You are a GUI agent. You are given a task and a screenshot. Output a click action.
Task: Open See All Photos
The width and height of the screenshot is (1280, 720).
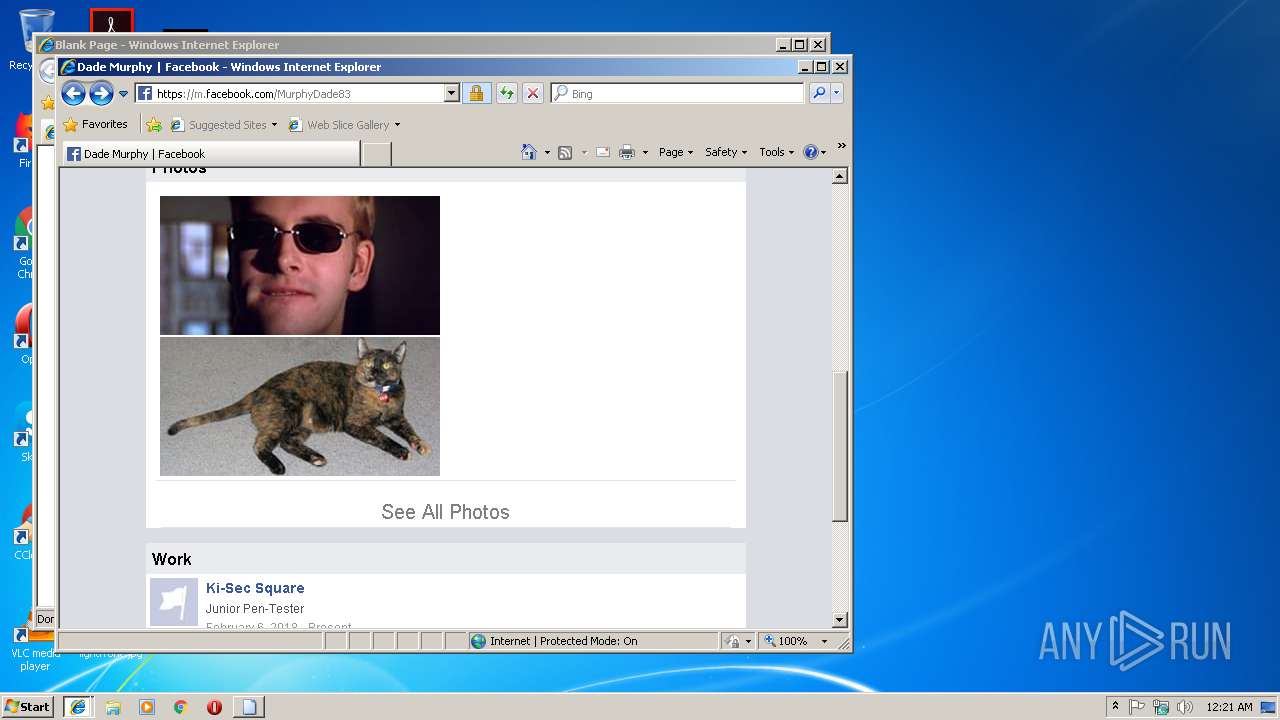point(445,512)
